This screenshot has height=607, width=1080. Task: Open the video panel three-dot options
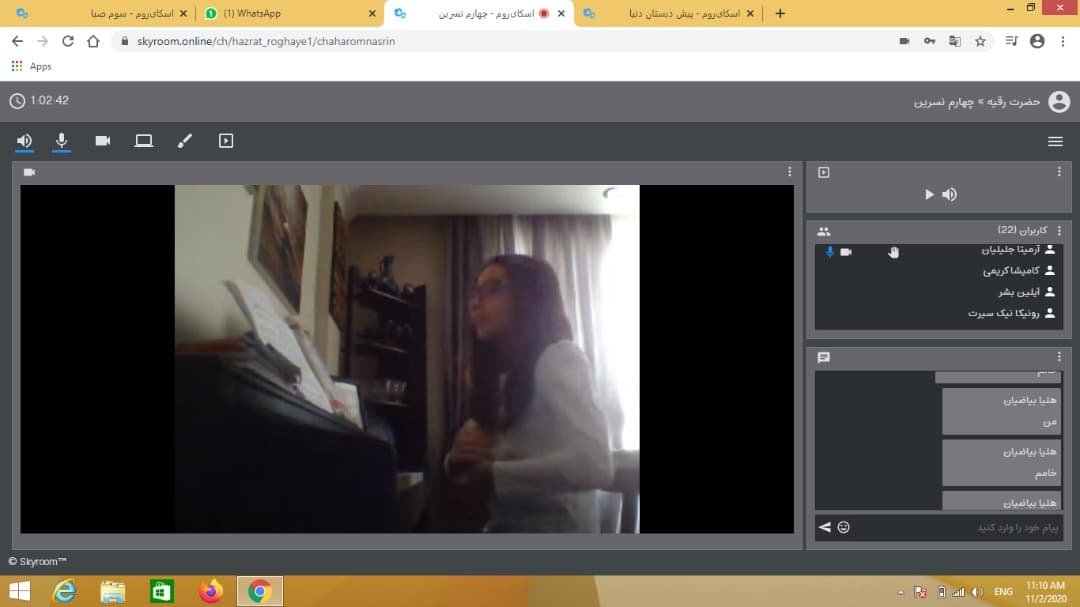(790, 172)
